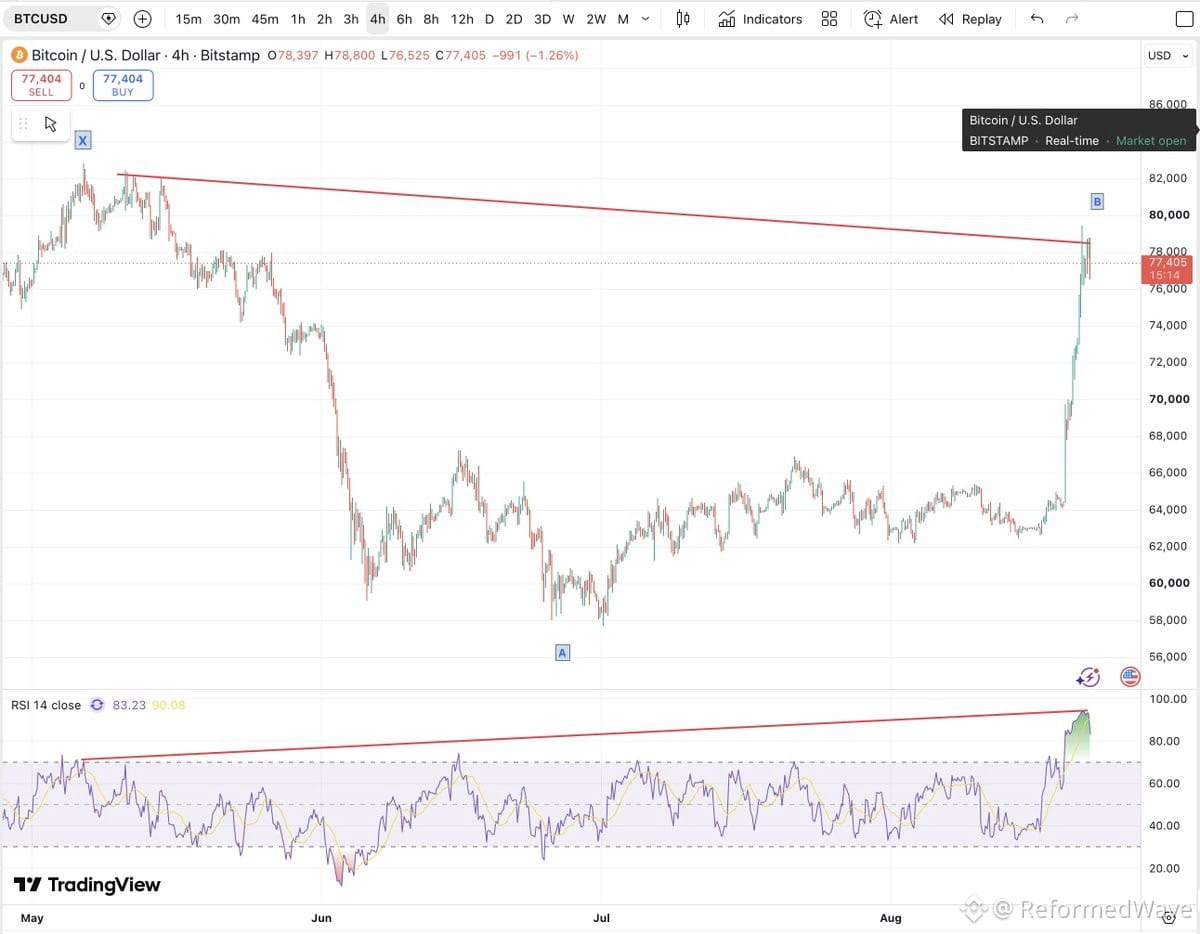Image resolution: width=1200 pixels, height=934 pixels.
Task: Grab the dotted handle of the floating toolbar
Action: click(23, 124)
